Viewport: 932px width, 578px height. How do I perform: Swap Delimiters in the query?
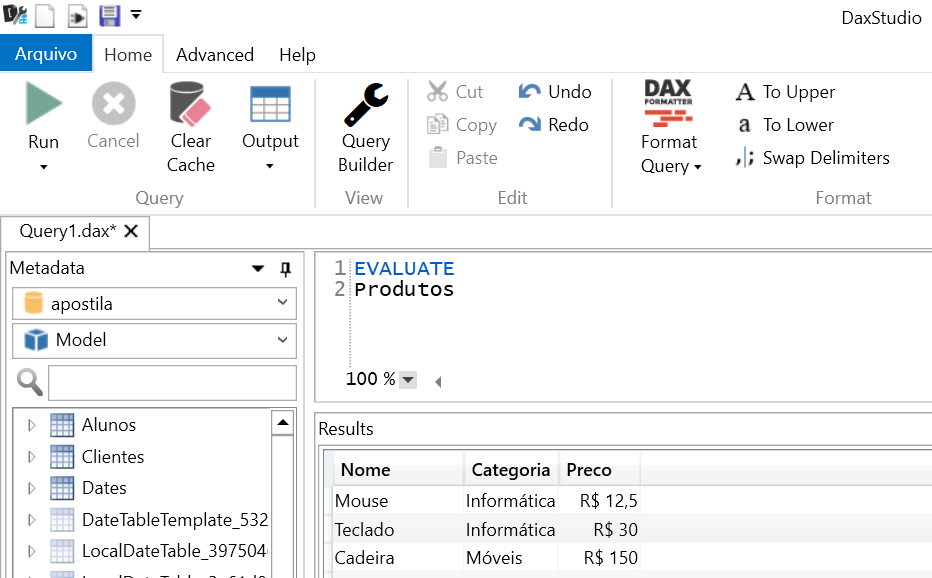point(817,157)
